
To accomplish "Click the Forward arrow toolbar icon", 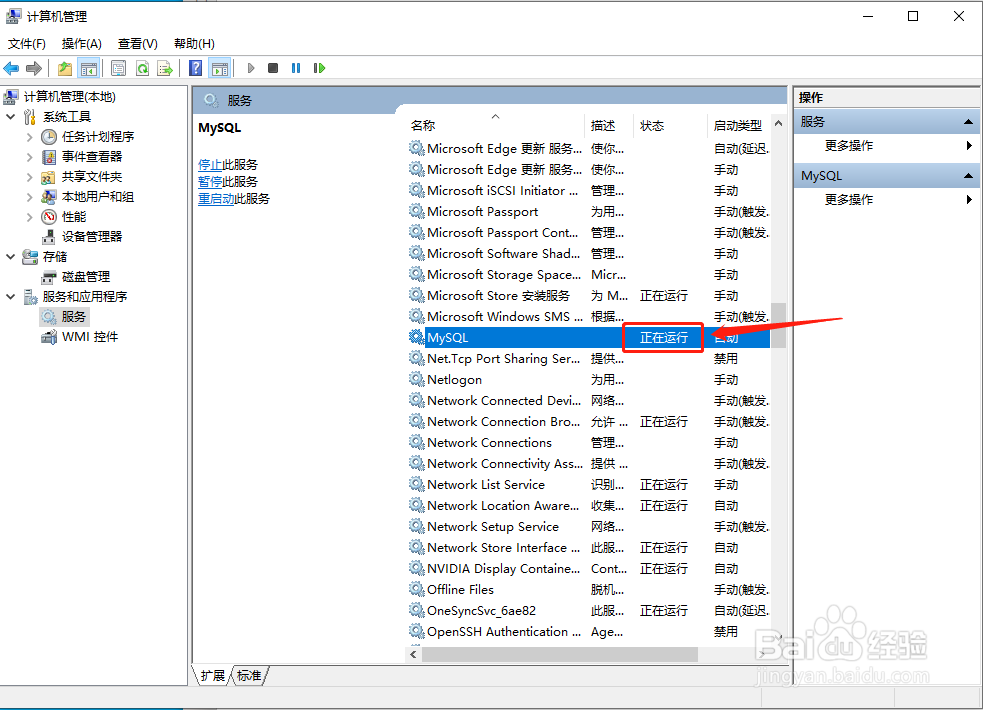I will tap(34, 68).
